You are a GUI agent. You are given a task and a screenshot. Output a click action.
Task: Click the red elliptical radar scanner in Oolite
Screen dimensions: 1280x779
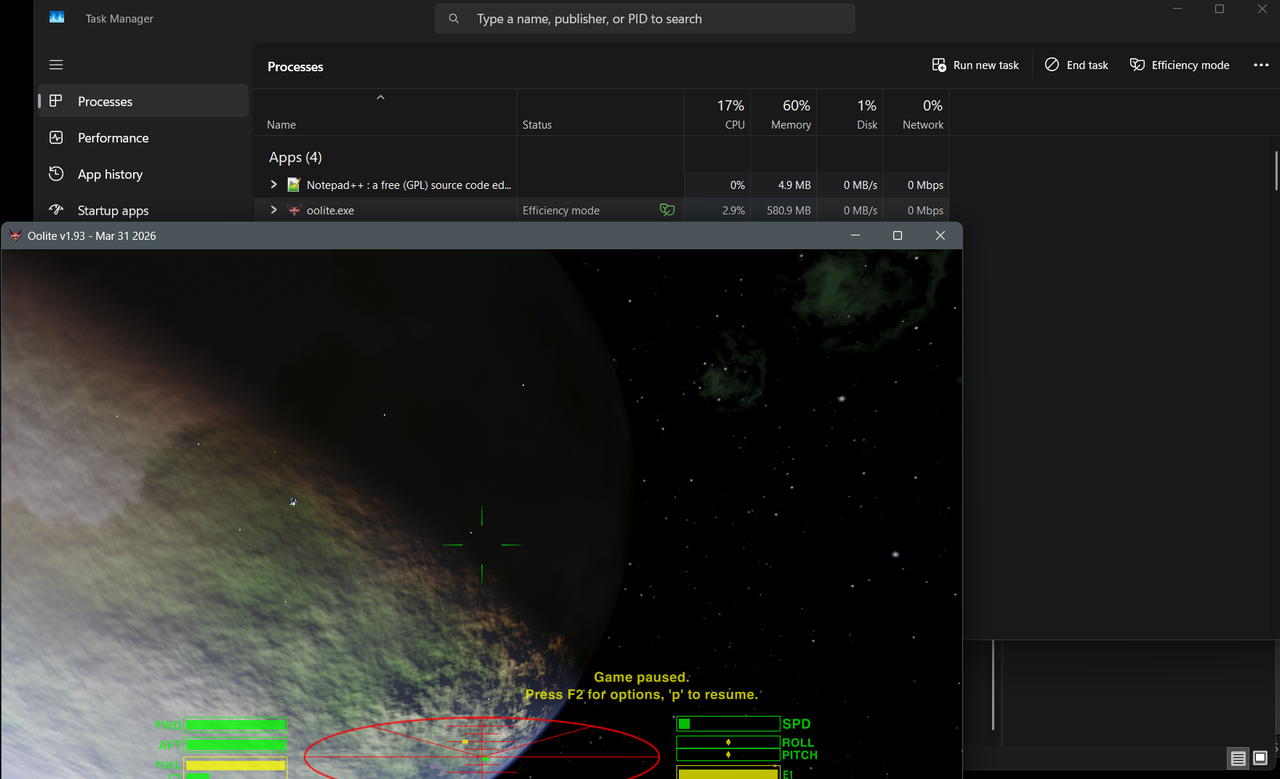point(482,749)
